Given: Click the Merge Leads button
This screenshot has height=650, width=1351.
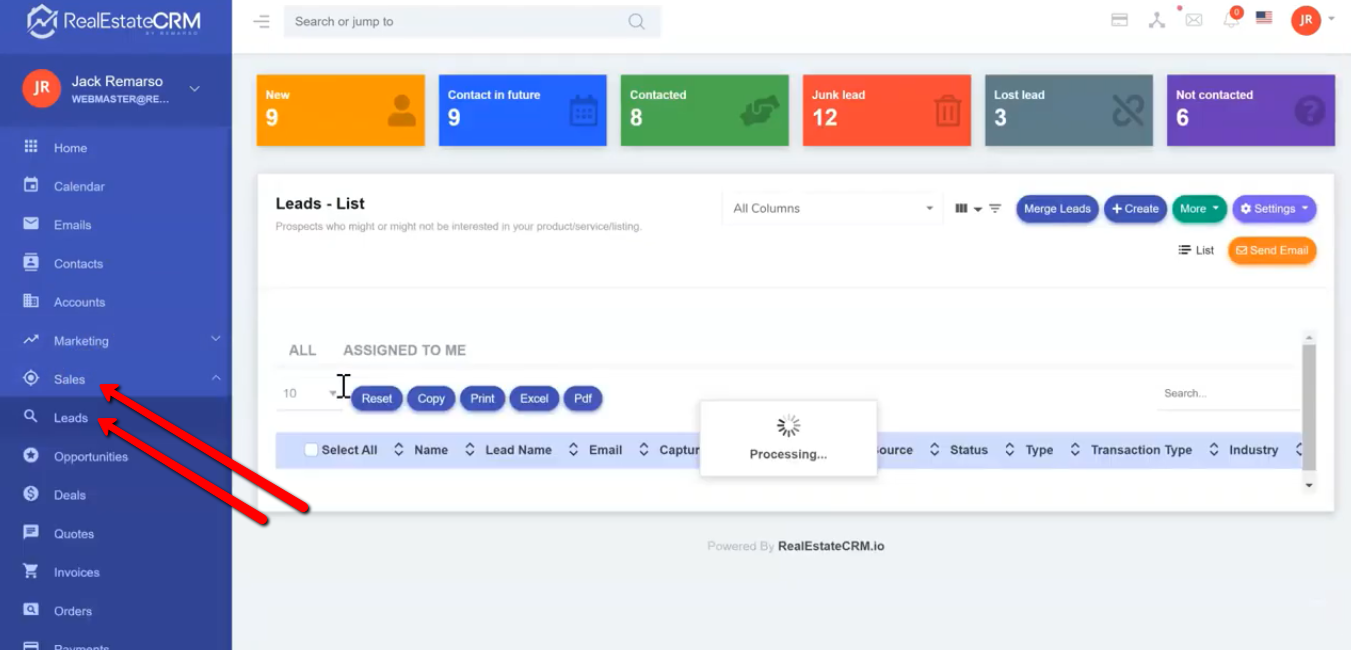Looking at the screenshot, I should coord(1057,208).
